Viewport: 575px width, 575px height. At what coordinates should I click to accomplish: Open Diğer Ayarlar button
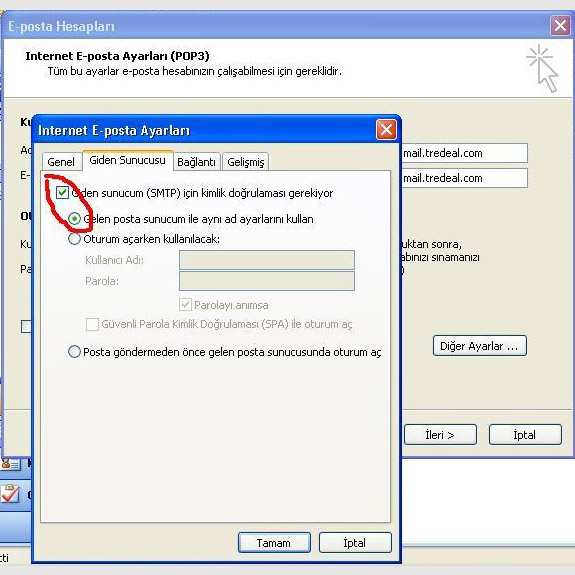[480, 346]
